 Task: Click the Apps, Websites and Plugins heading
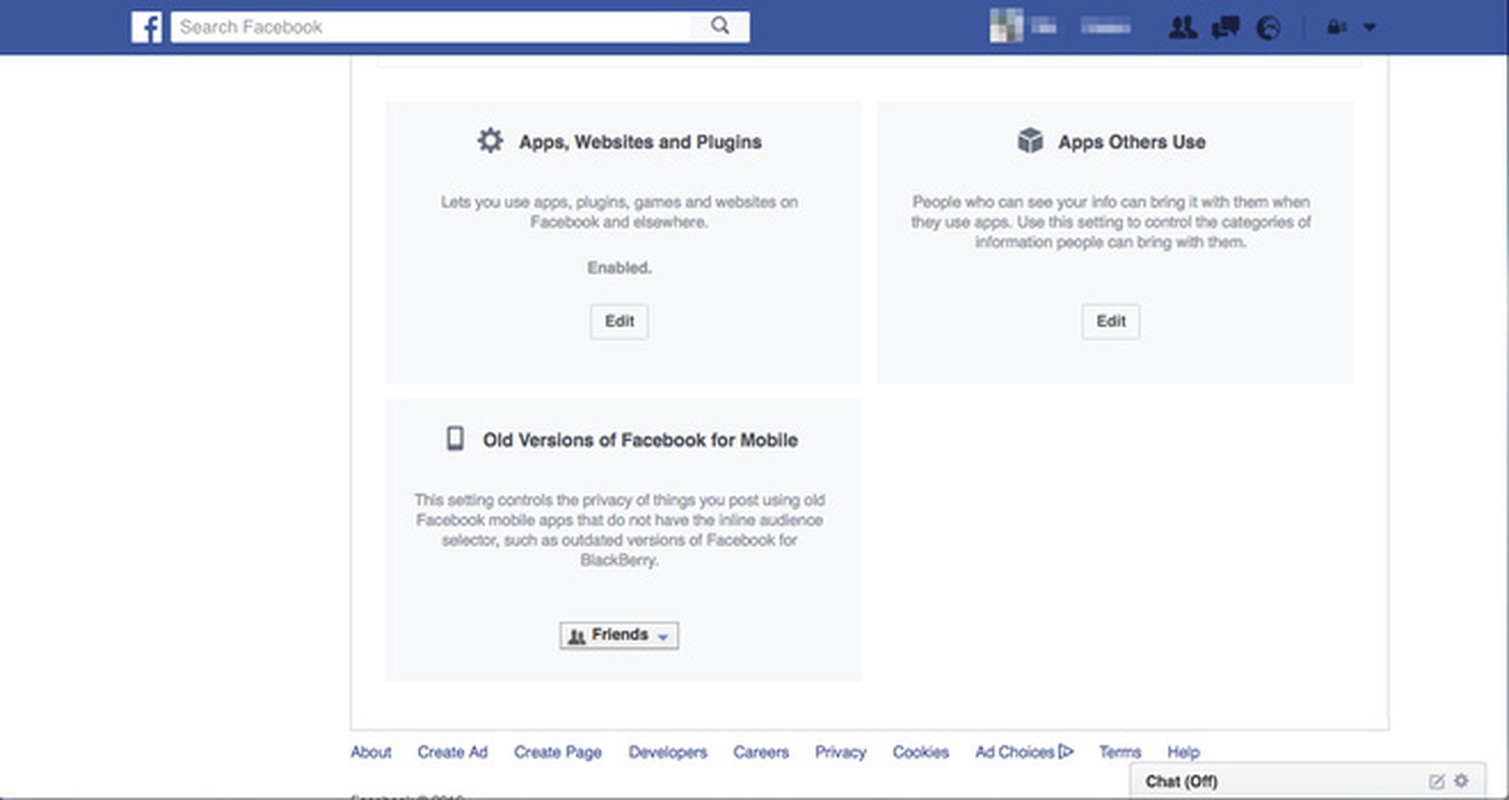click(x=640, y=142)
